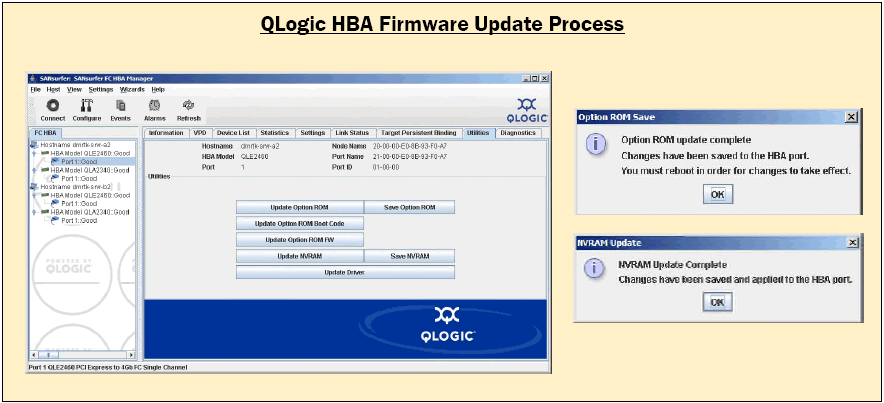The height and width of the screenshot is (403, 884).
Task: Close the Option ROM Save dialog
Action: [x=851, y=117]
